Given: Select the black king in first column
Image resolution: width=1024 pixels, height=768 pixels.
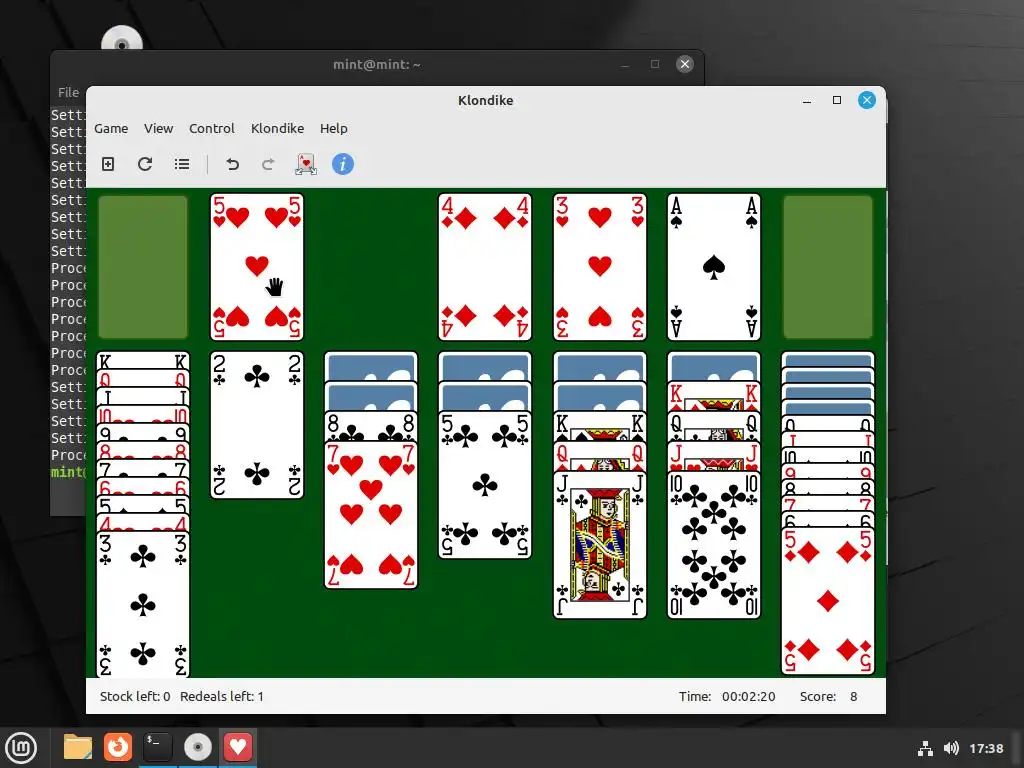Looking at the screenshot, I should (143, 360).
